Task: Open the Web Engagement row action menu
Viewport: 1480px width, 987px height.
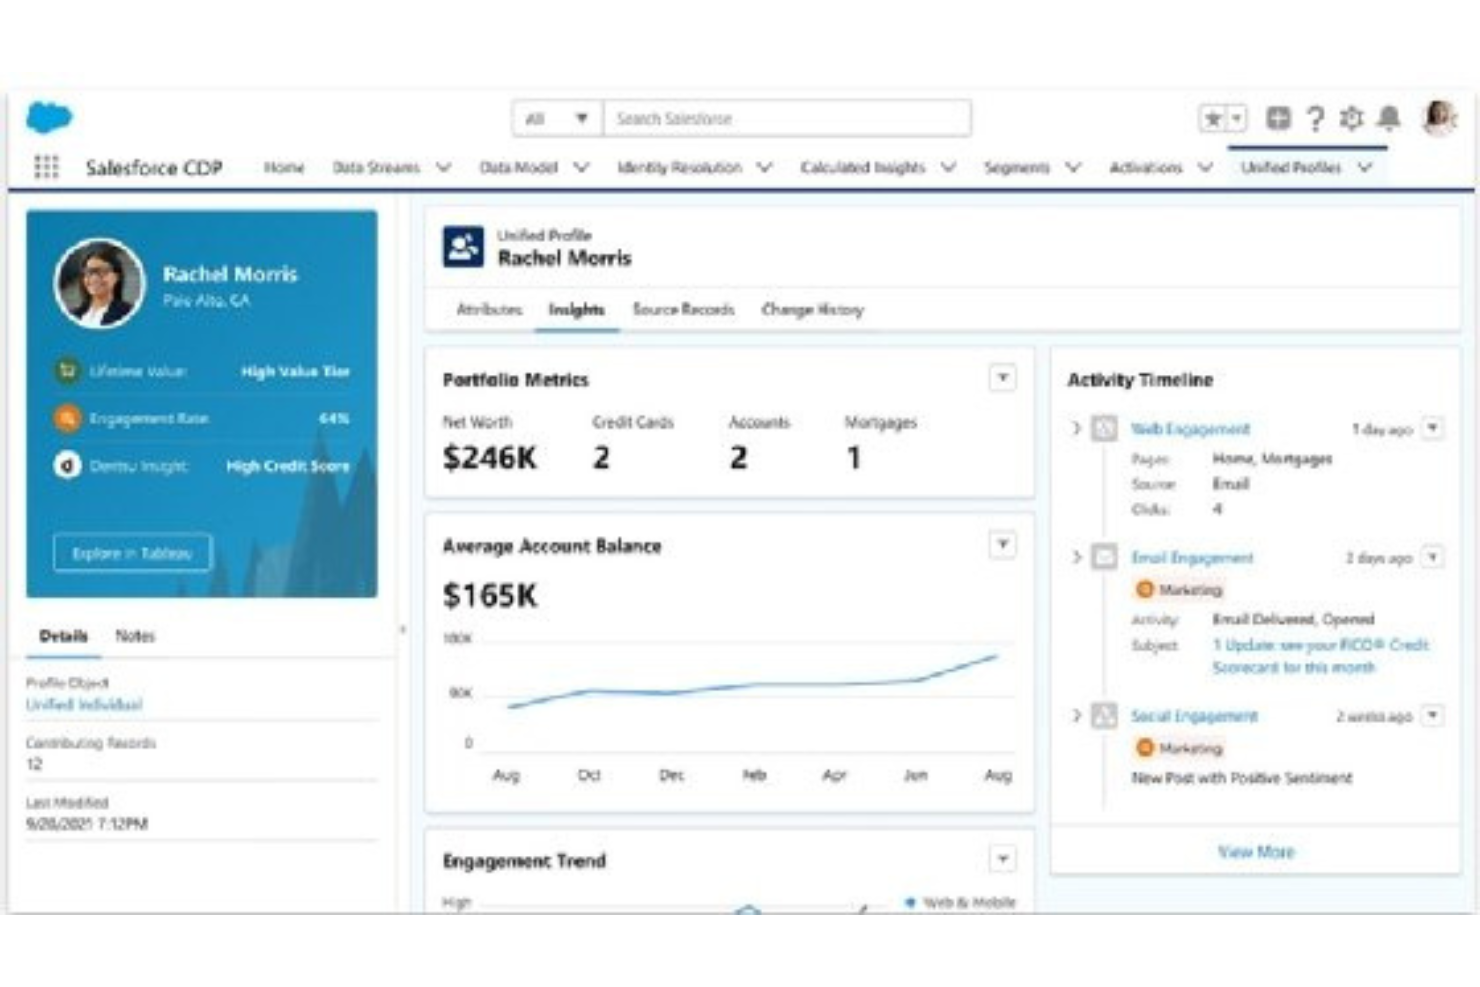Action: click(x=1433, y=428)
